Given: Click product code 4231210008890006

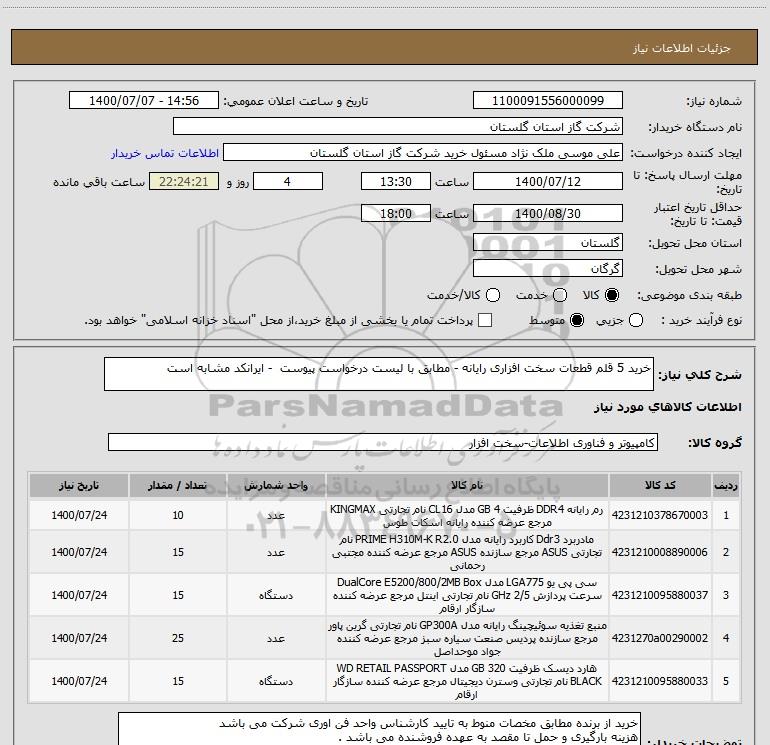Looking at the screenshot, I should point(660,552).
